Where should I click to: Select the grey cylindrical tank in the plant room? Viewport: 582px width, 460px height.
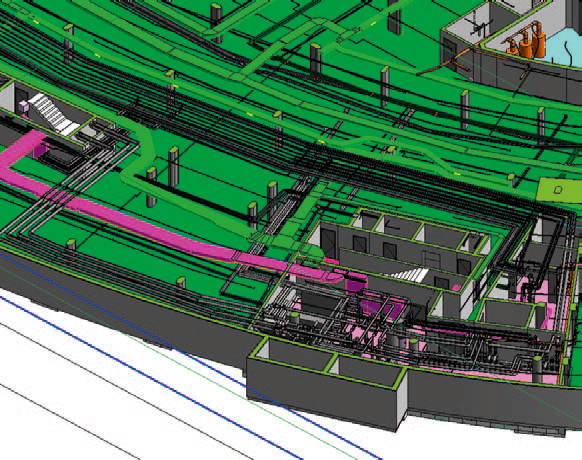point(537,369)
